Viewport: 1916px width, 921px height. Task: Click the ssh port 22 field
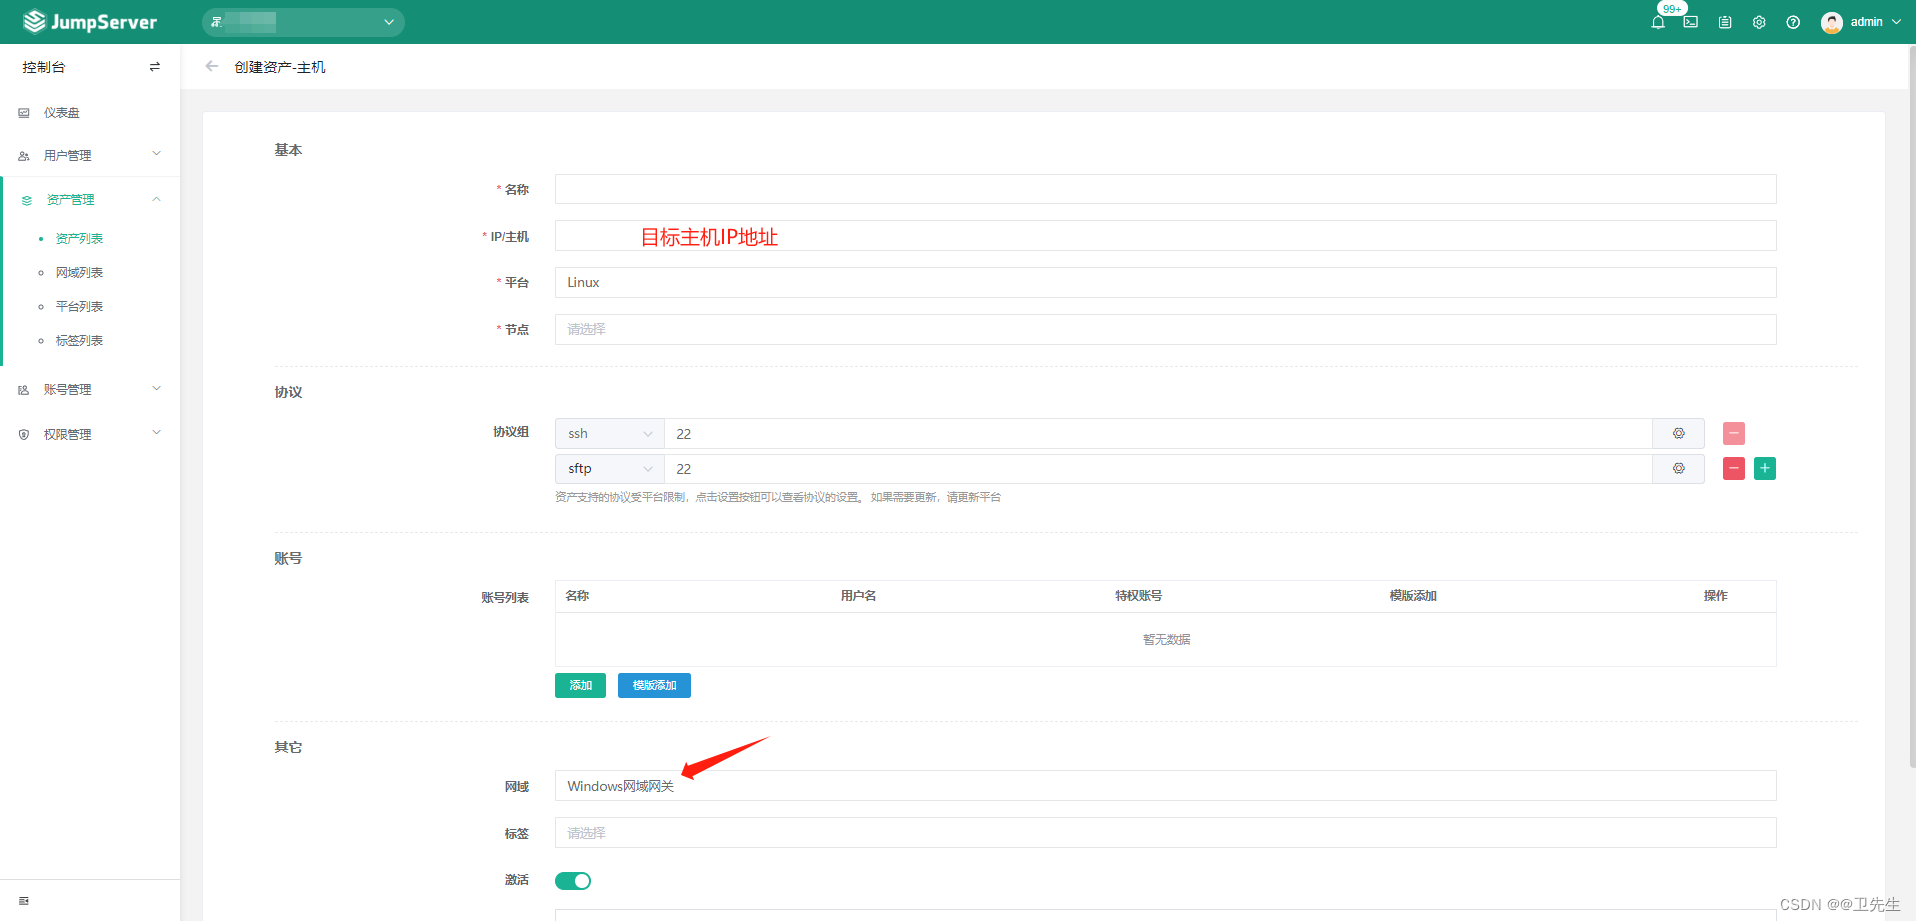point(1159,433)
